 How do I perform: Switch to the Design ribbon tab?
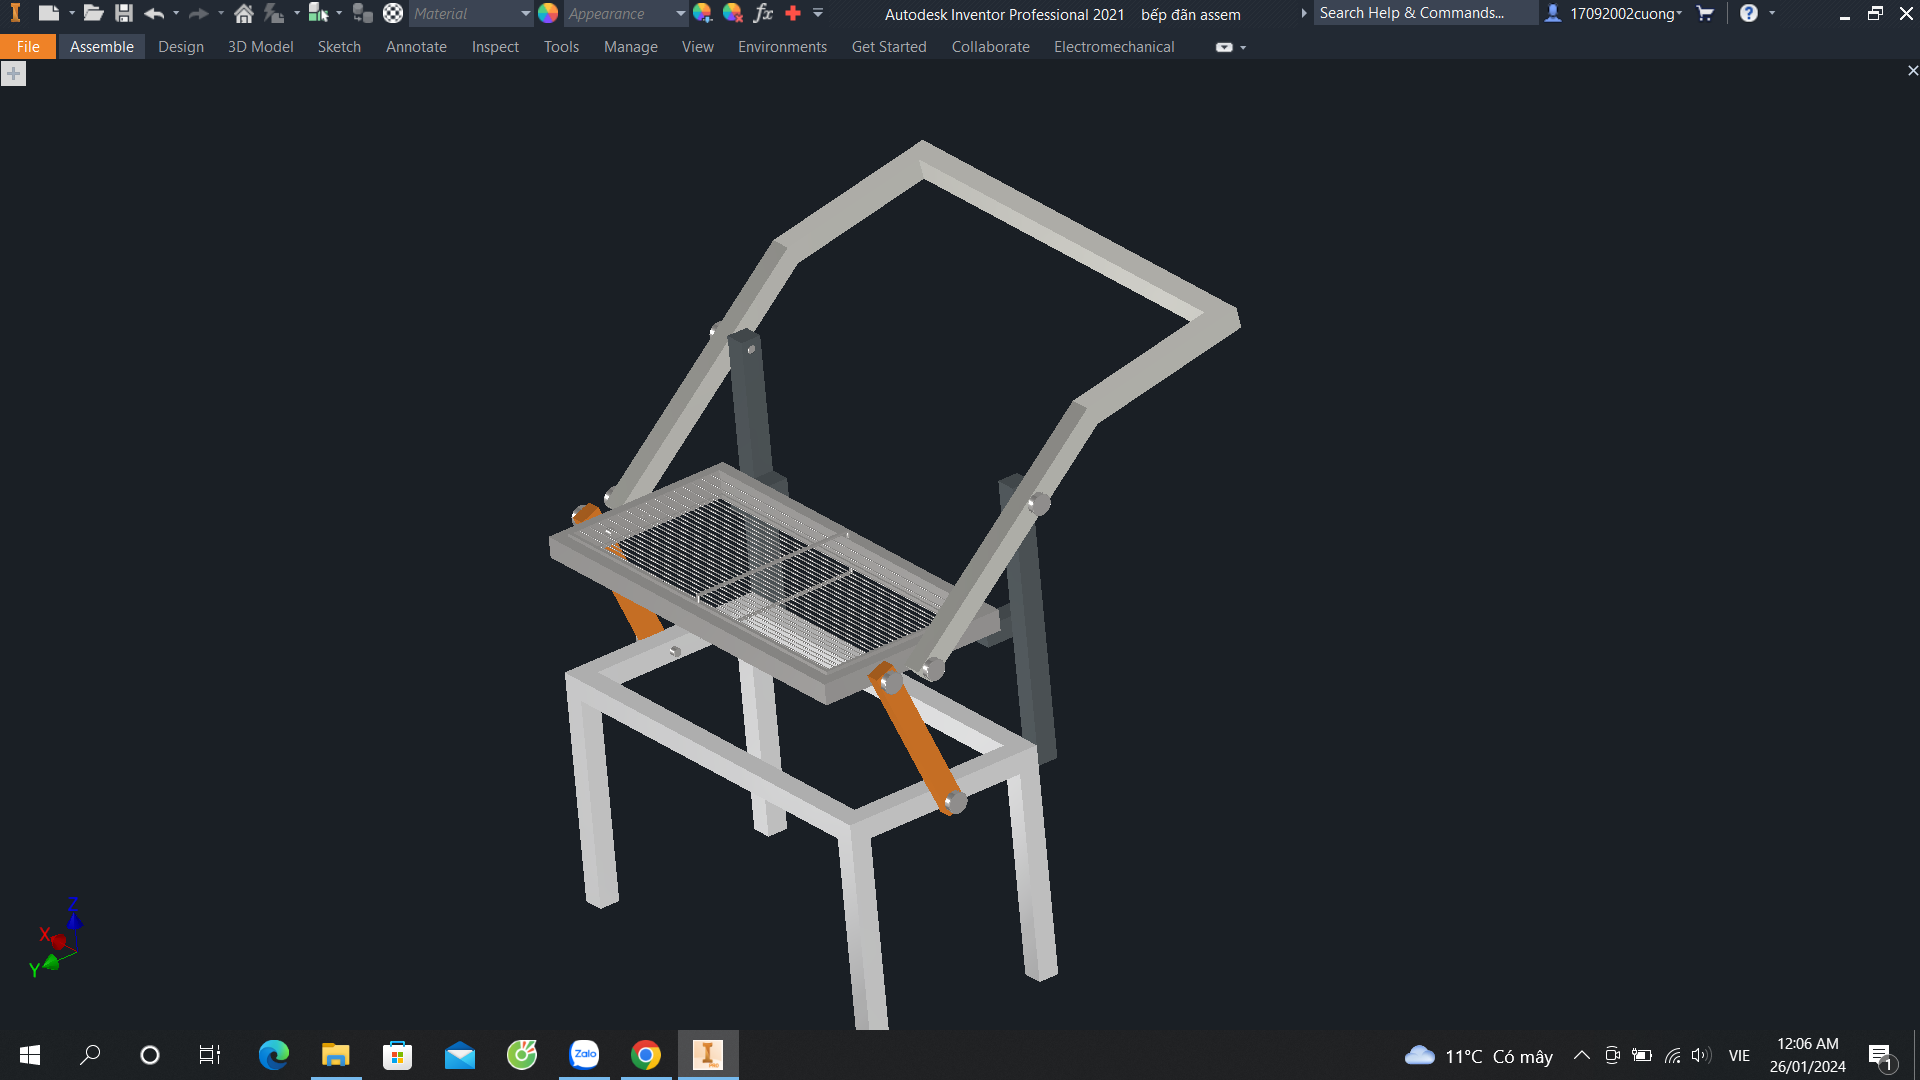click(181, 47)
